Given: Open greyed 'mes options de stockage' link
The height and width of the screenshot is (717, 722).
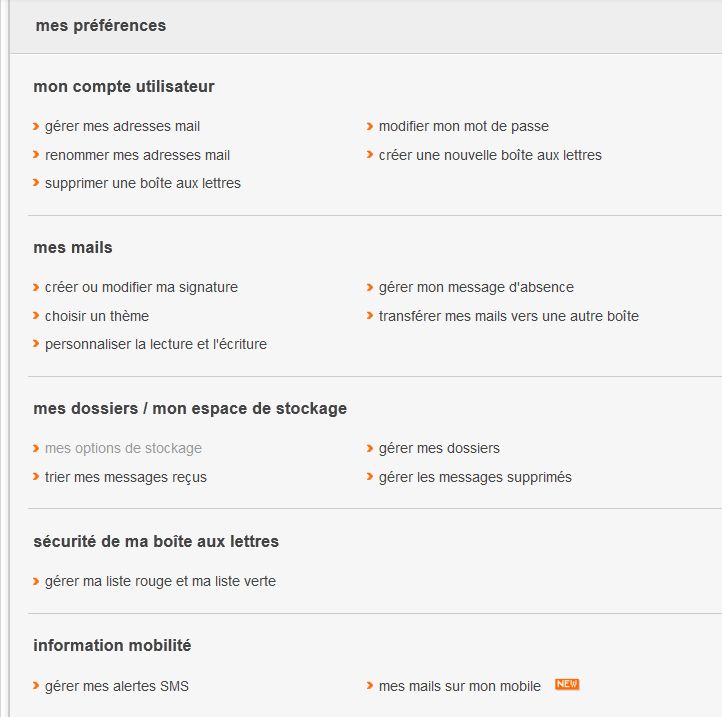Looking at the screenshot, I should tap(123, 448).
